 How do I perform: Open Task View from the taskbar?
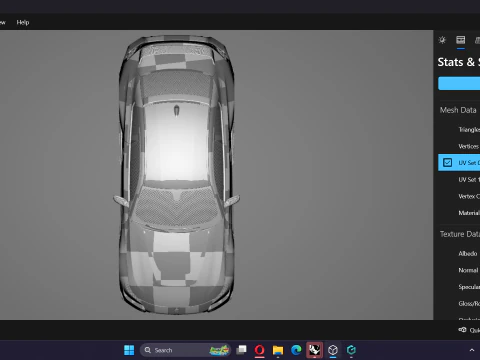point(241,350)
